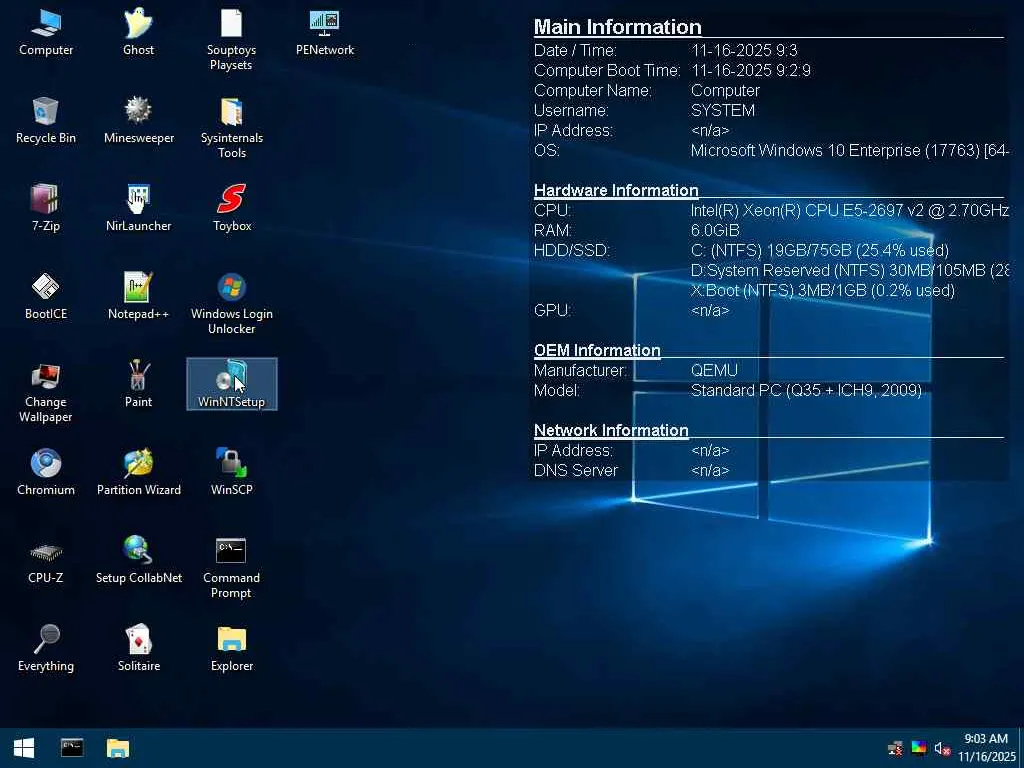1024x768 pixels.
Task: Click the X:Boot (NTFS) drive line
Action: pyautogui.click(x=823, y=291)
